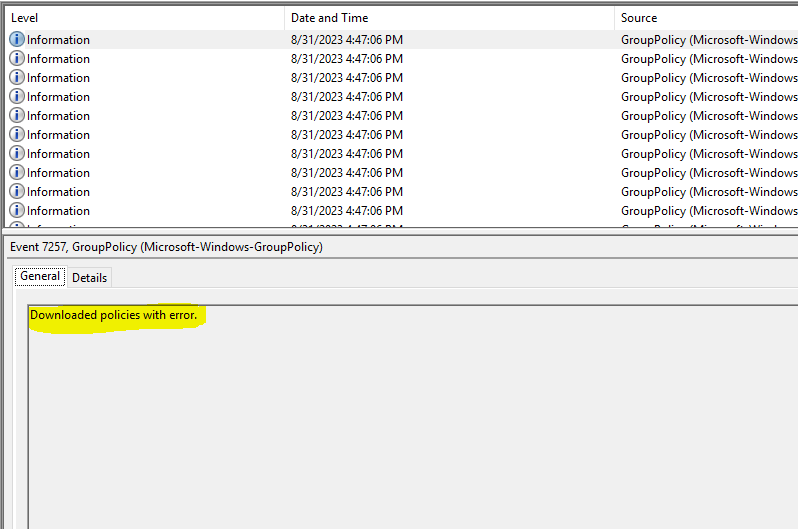The image size is (798, 529).
Task: Click the info icon in the fourth event row
Action: tap(17, 97)
